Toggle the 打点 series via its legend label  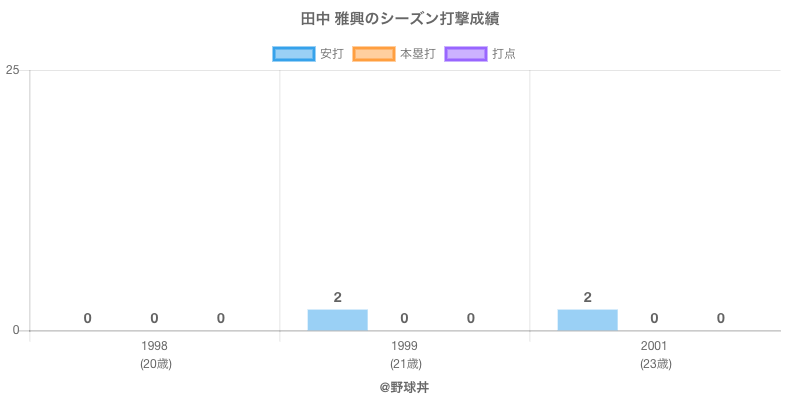coord(504,54)
